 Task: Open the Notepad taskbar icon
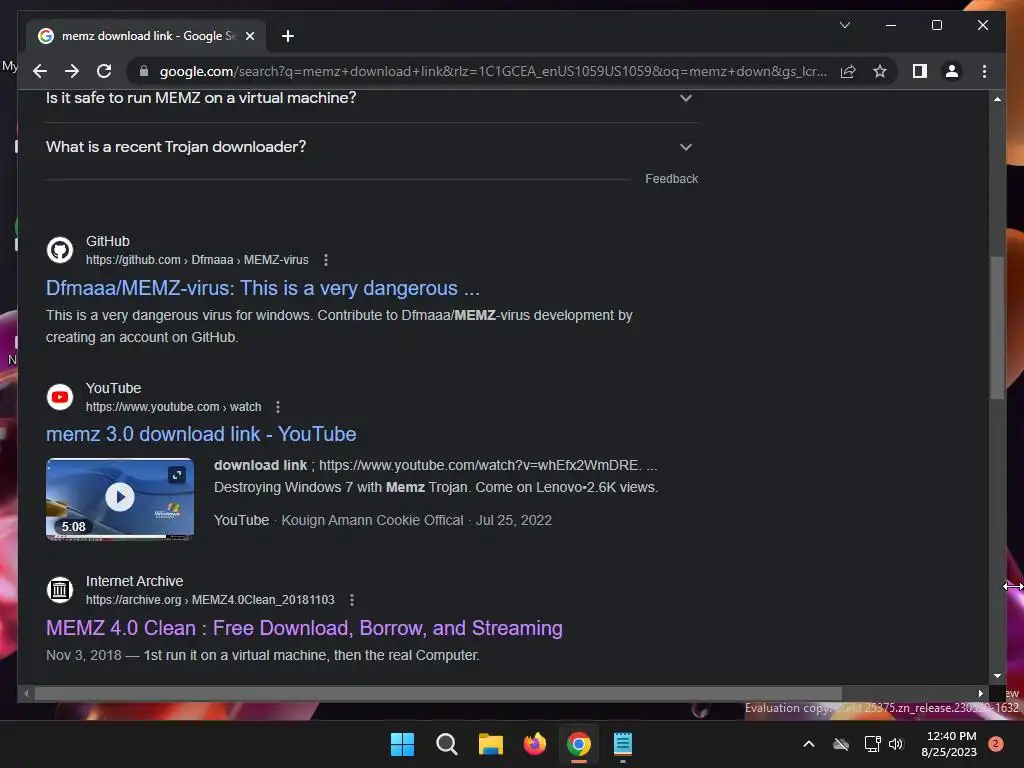622,744
